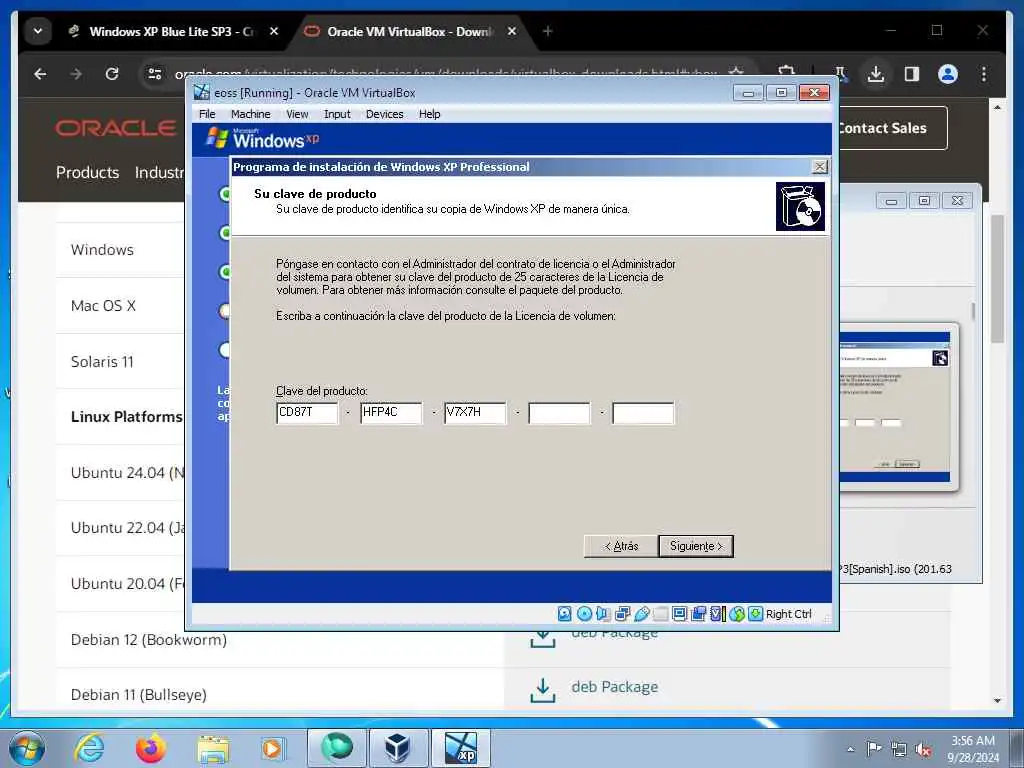The width and height of the screenshot is (1024, 768).
Task: Click the optical drive icon in VirtualBox status bar
Action: point(584,614)
